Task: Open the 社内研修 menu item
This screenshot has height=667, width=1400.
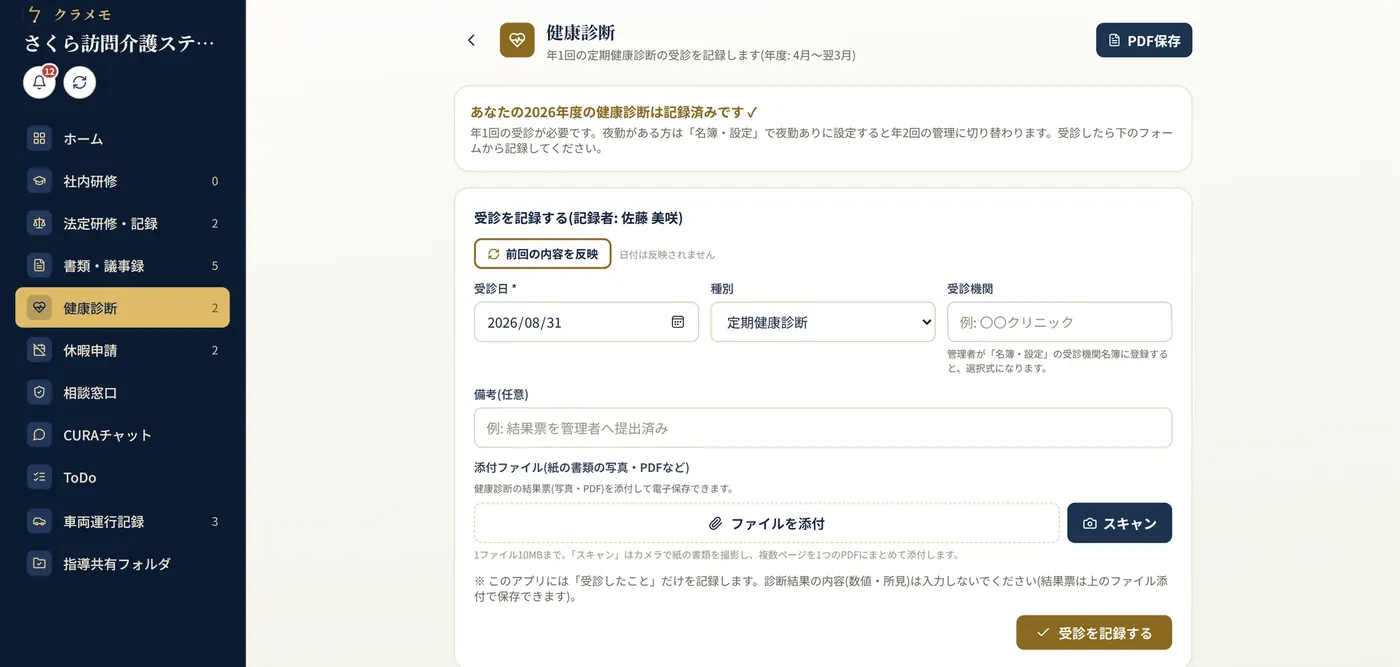Action: [x=122, y=181]
